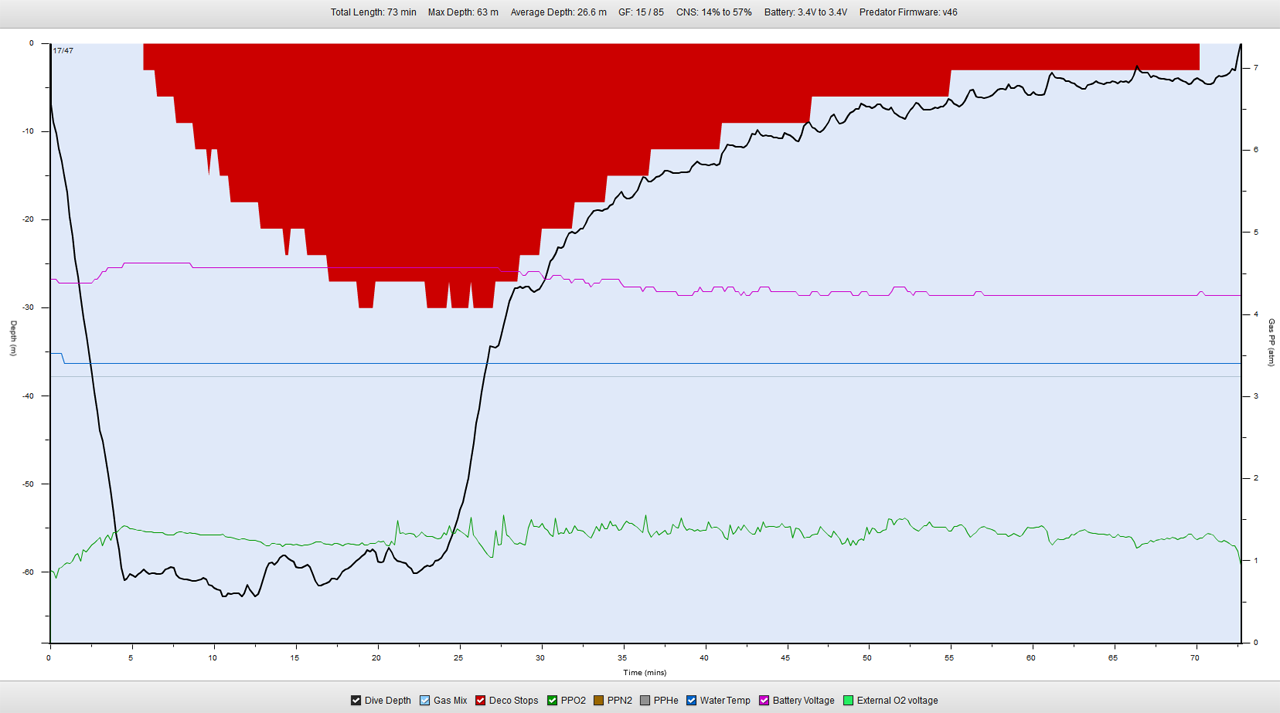Enable the PPN2 series checkbox
The image size is (1280, 713).
coord(599,701)
